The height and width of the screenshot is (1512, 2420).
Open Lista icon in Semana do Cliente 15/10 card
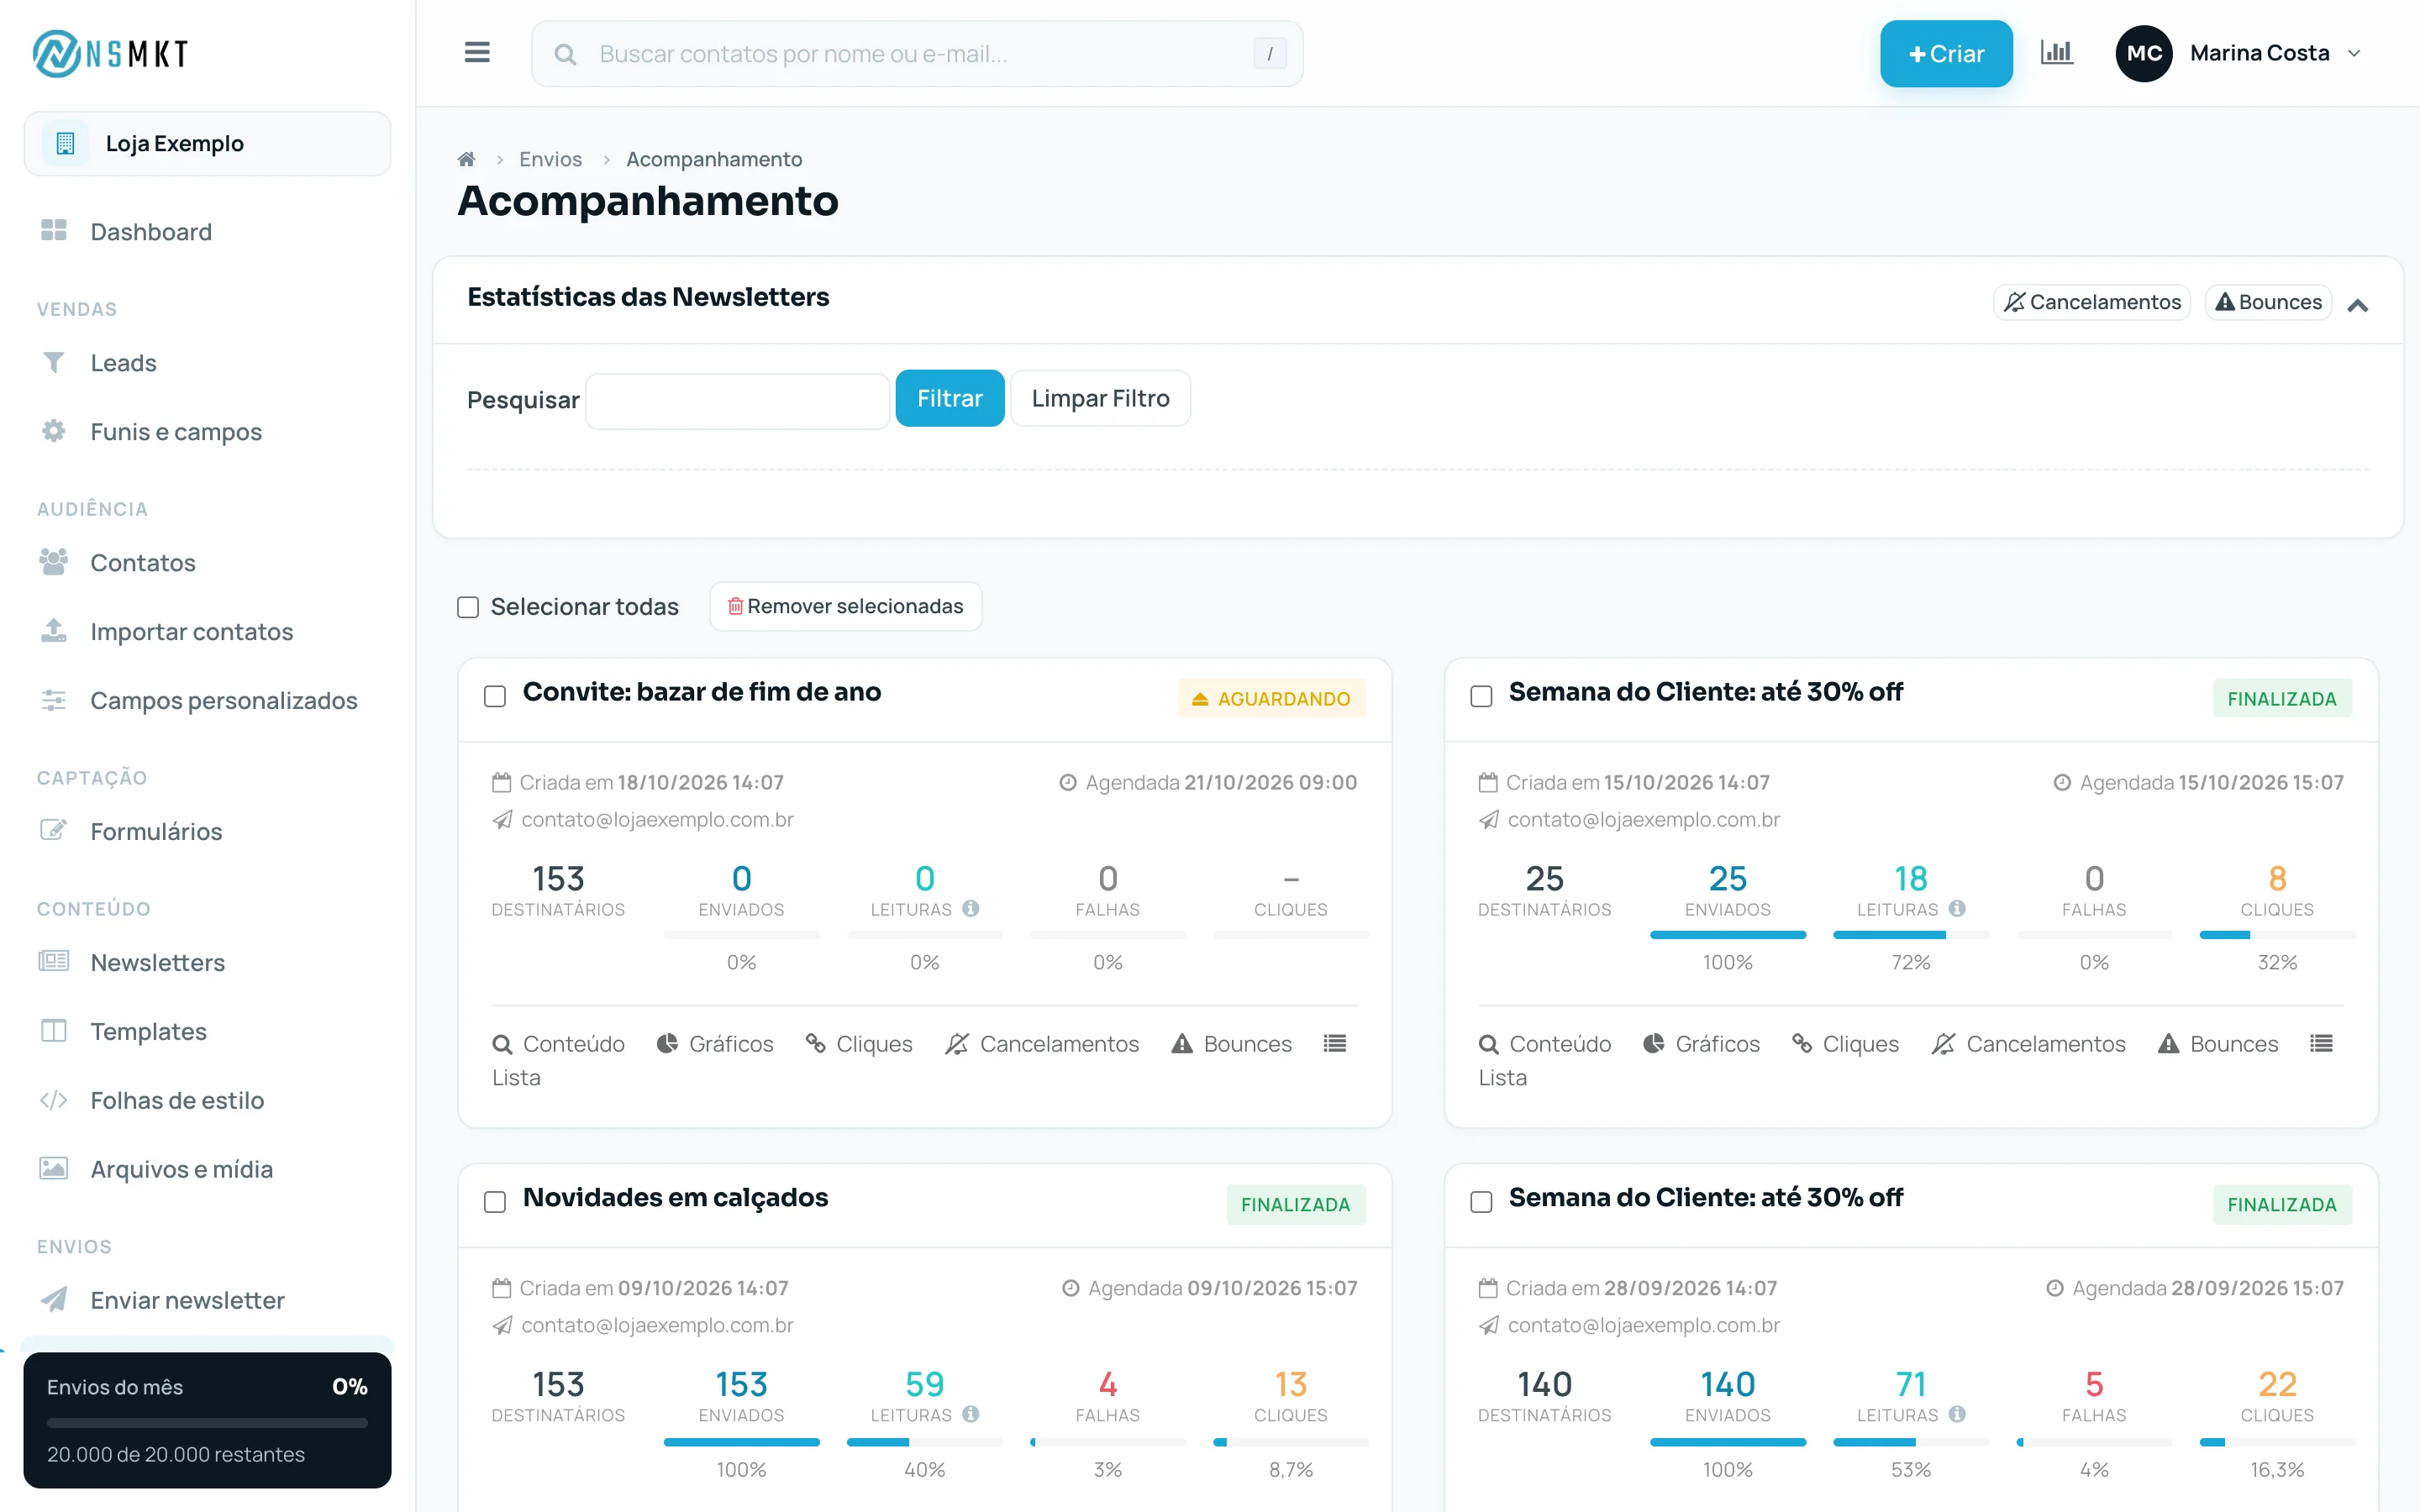pyautogui.click(x=2321, y=1043)
